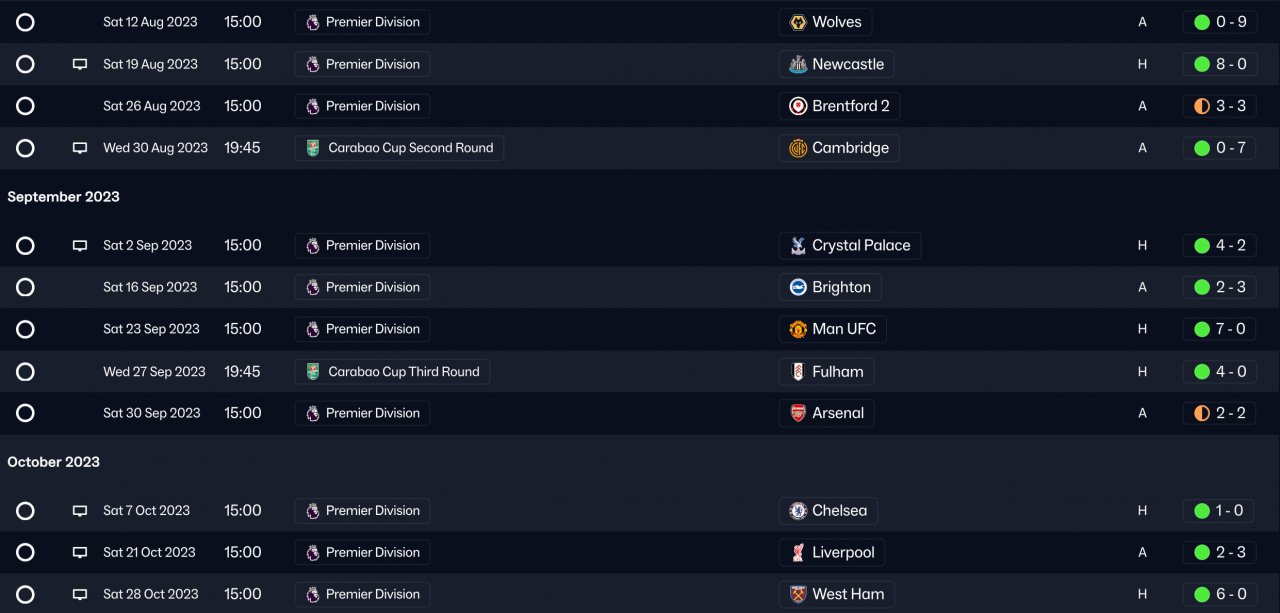Click the Man UFC club crest
This screenshot has width=1280, height=613.
(x=798, y=329)
